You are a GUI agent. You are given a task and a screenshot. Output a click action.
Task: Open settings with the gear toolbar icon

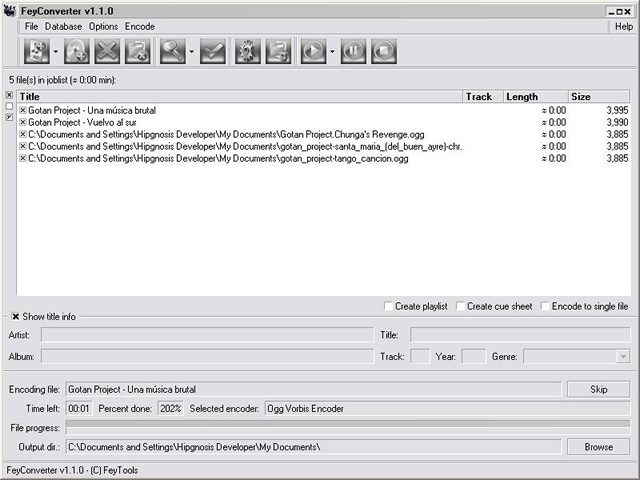coord(247,51)
